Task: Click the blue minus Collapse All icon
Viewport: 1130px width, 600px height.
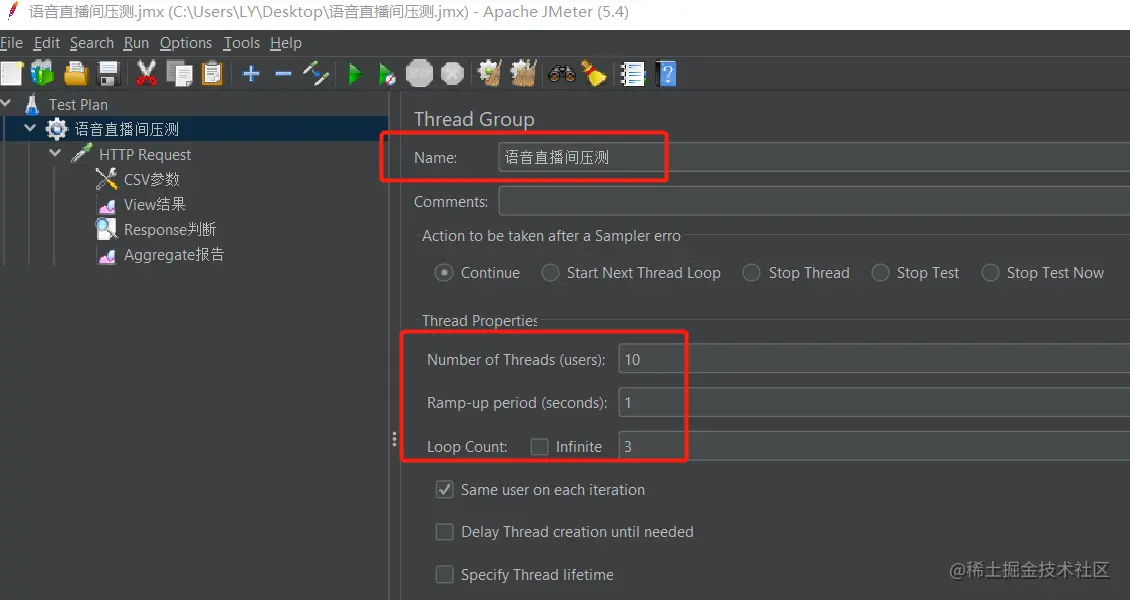Action: (283, 73)
